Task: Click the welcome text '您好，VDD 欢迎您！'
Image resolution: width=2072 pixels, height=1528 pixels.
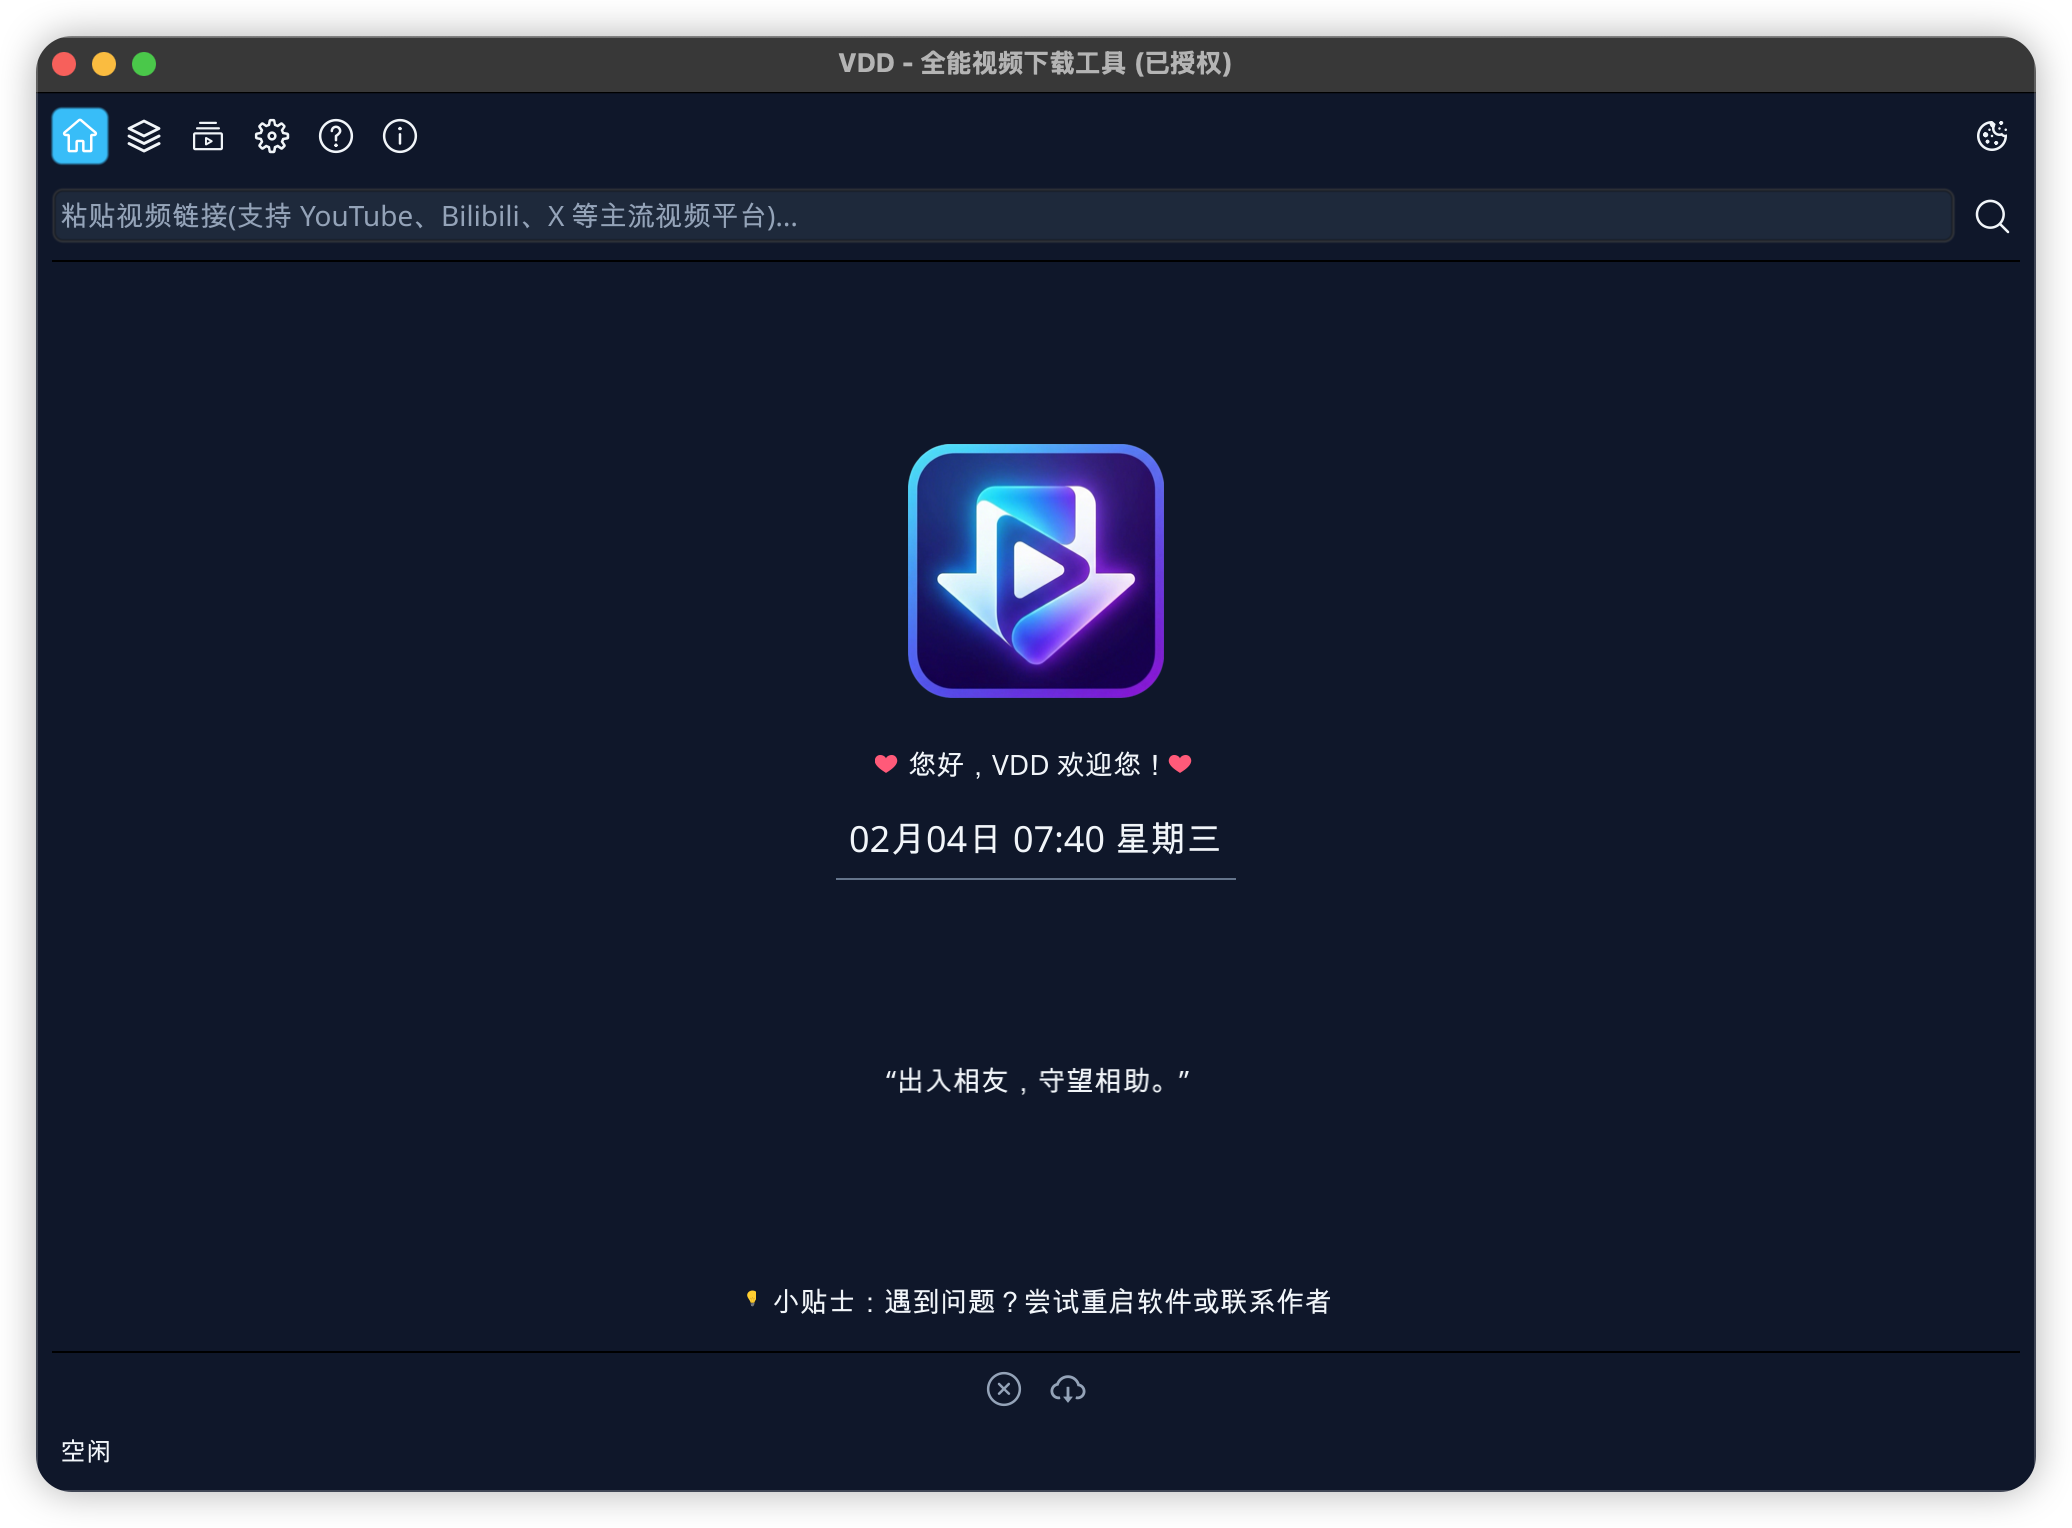Action: tap(1036, 765)
